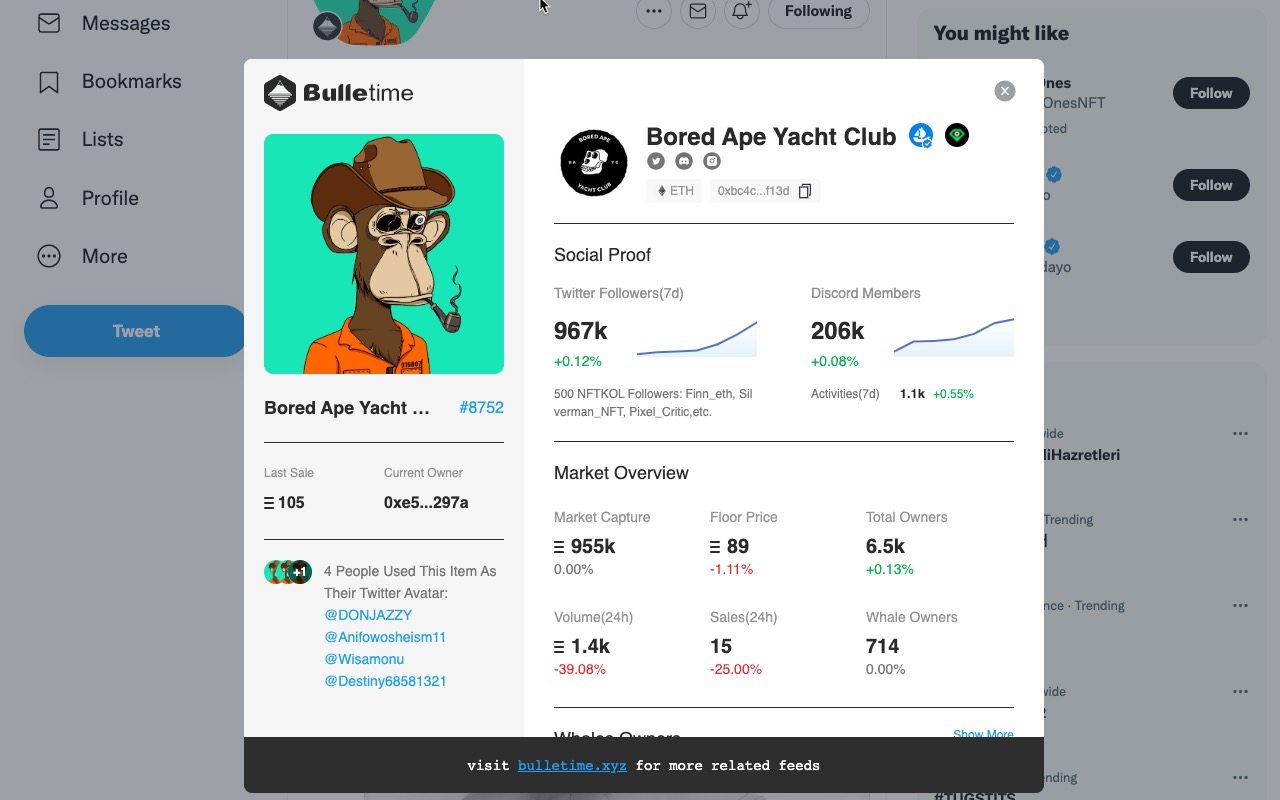Open the trending topic options ellipsis
The height and width of the screenshot is (800, 1280).
[1240, 519]
